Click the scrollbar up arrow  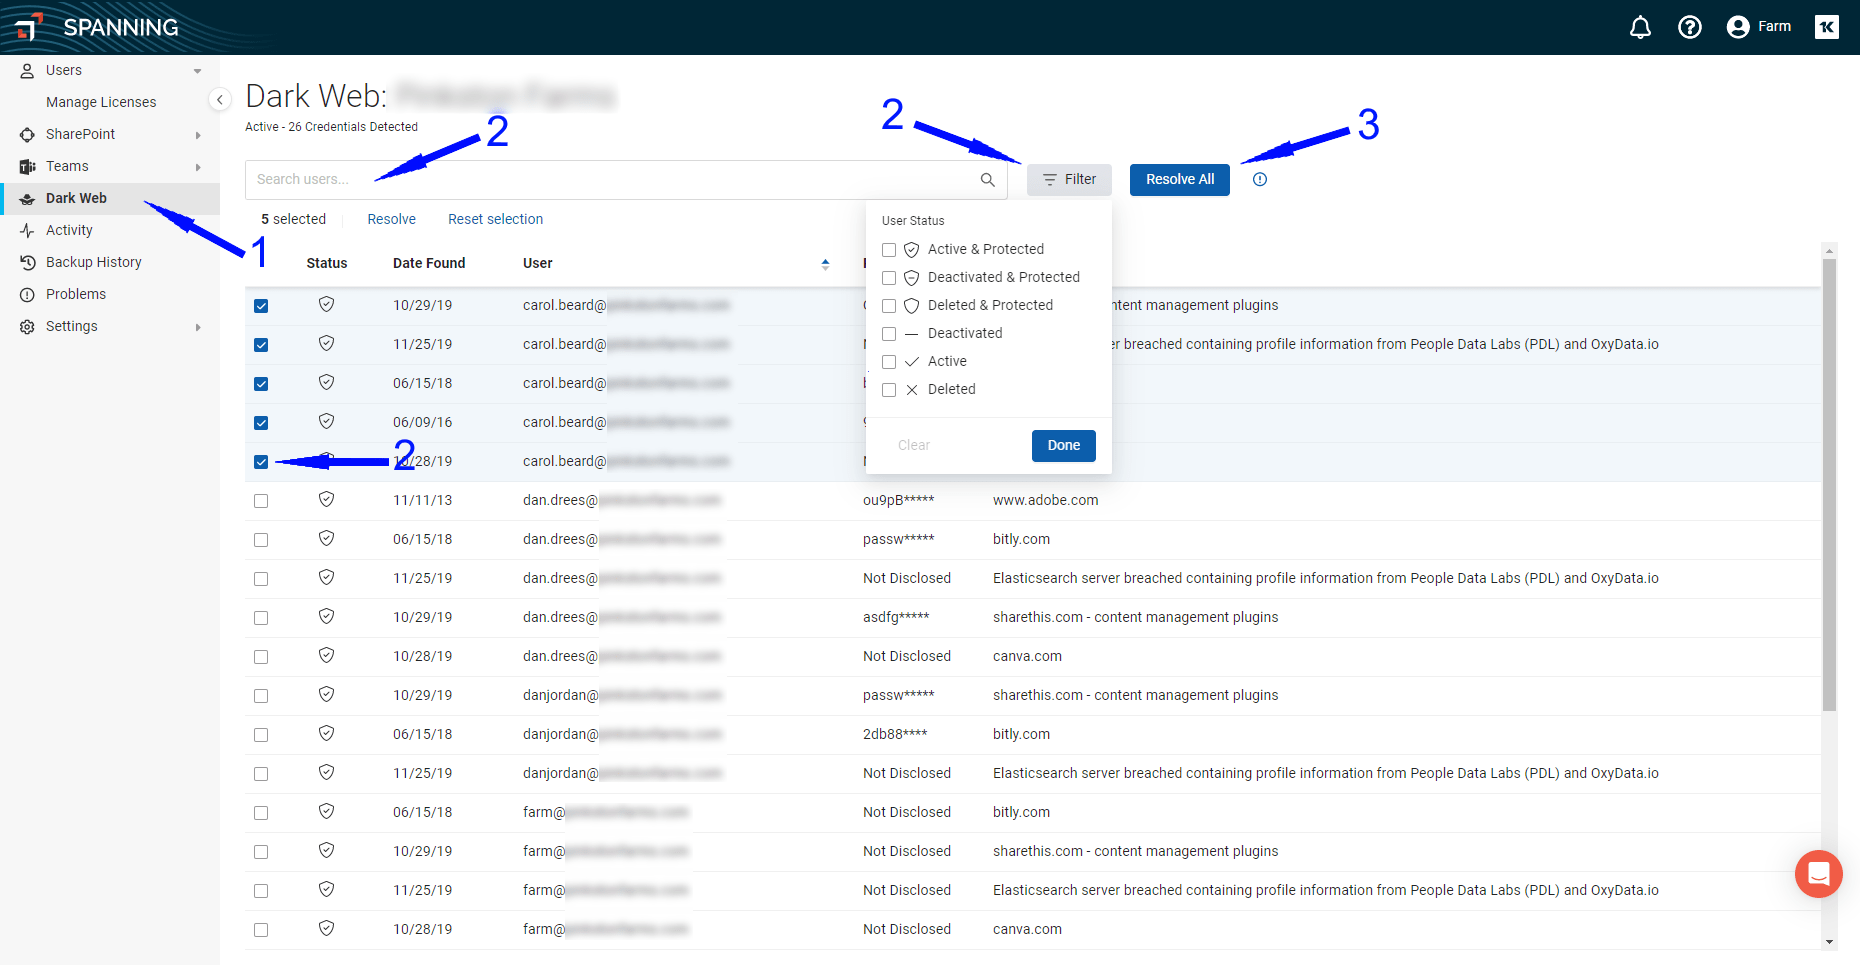coord(1829,251)
